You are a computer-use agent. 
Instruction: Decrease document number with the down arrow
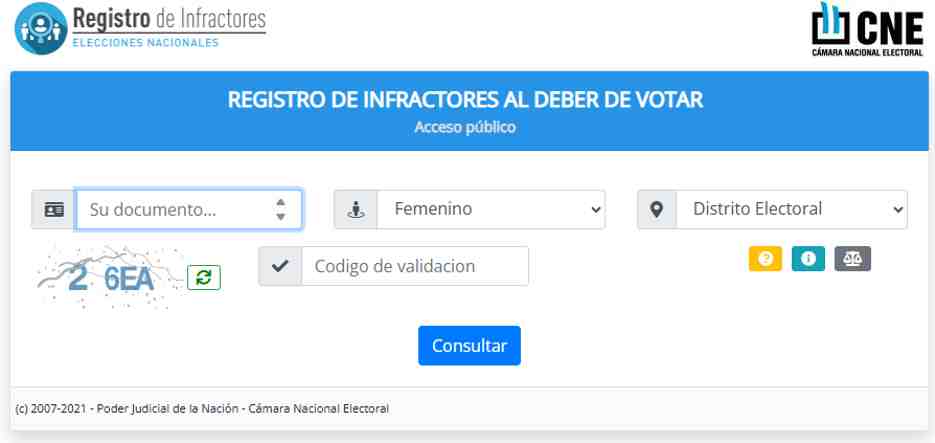coord(281,216)
